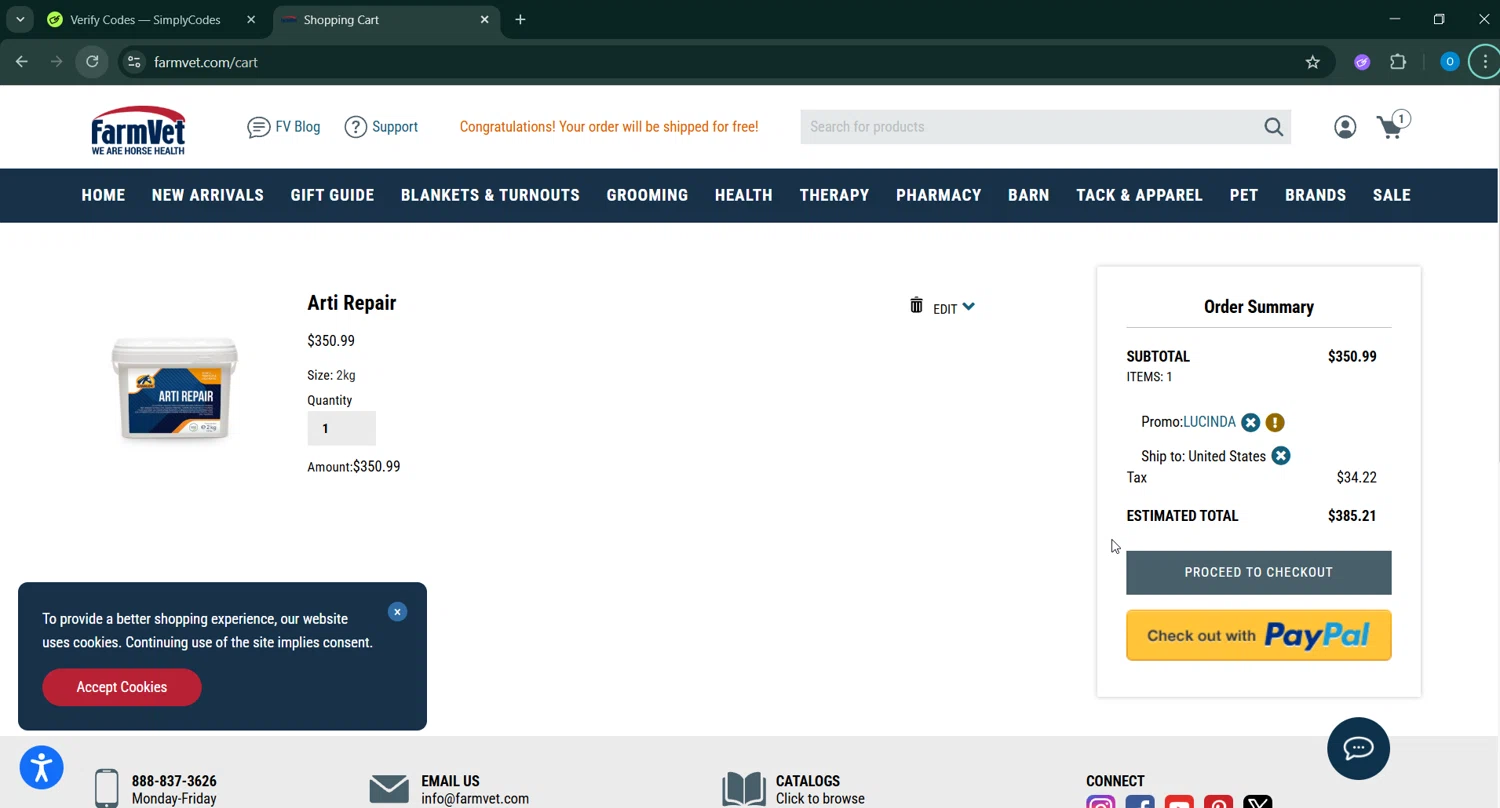
Task: Expand the EDIT dropdown for Arti Repair
Action: tap(954, 308)
